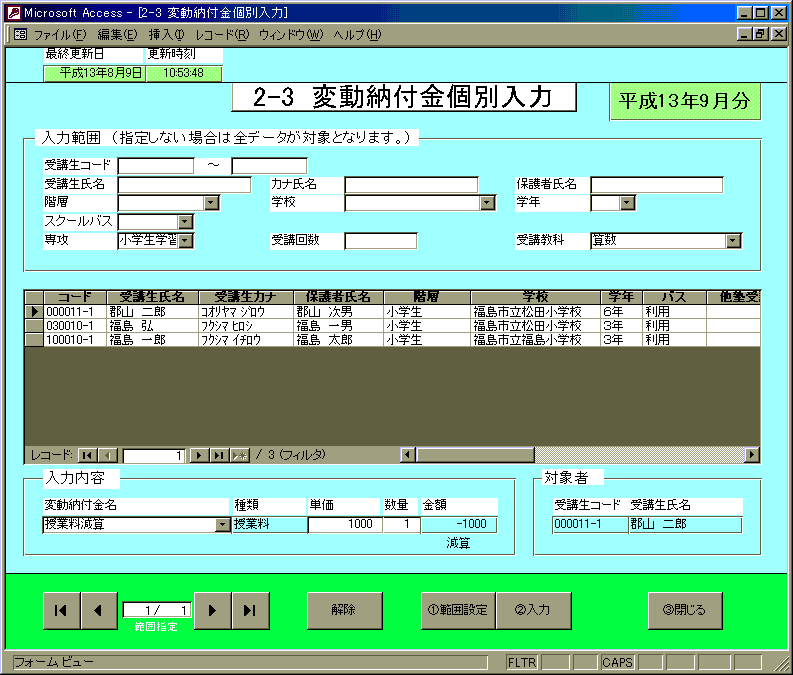
Task: Click the horizontal scrollbar thumb of the table
Action: pos(475,455)
